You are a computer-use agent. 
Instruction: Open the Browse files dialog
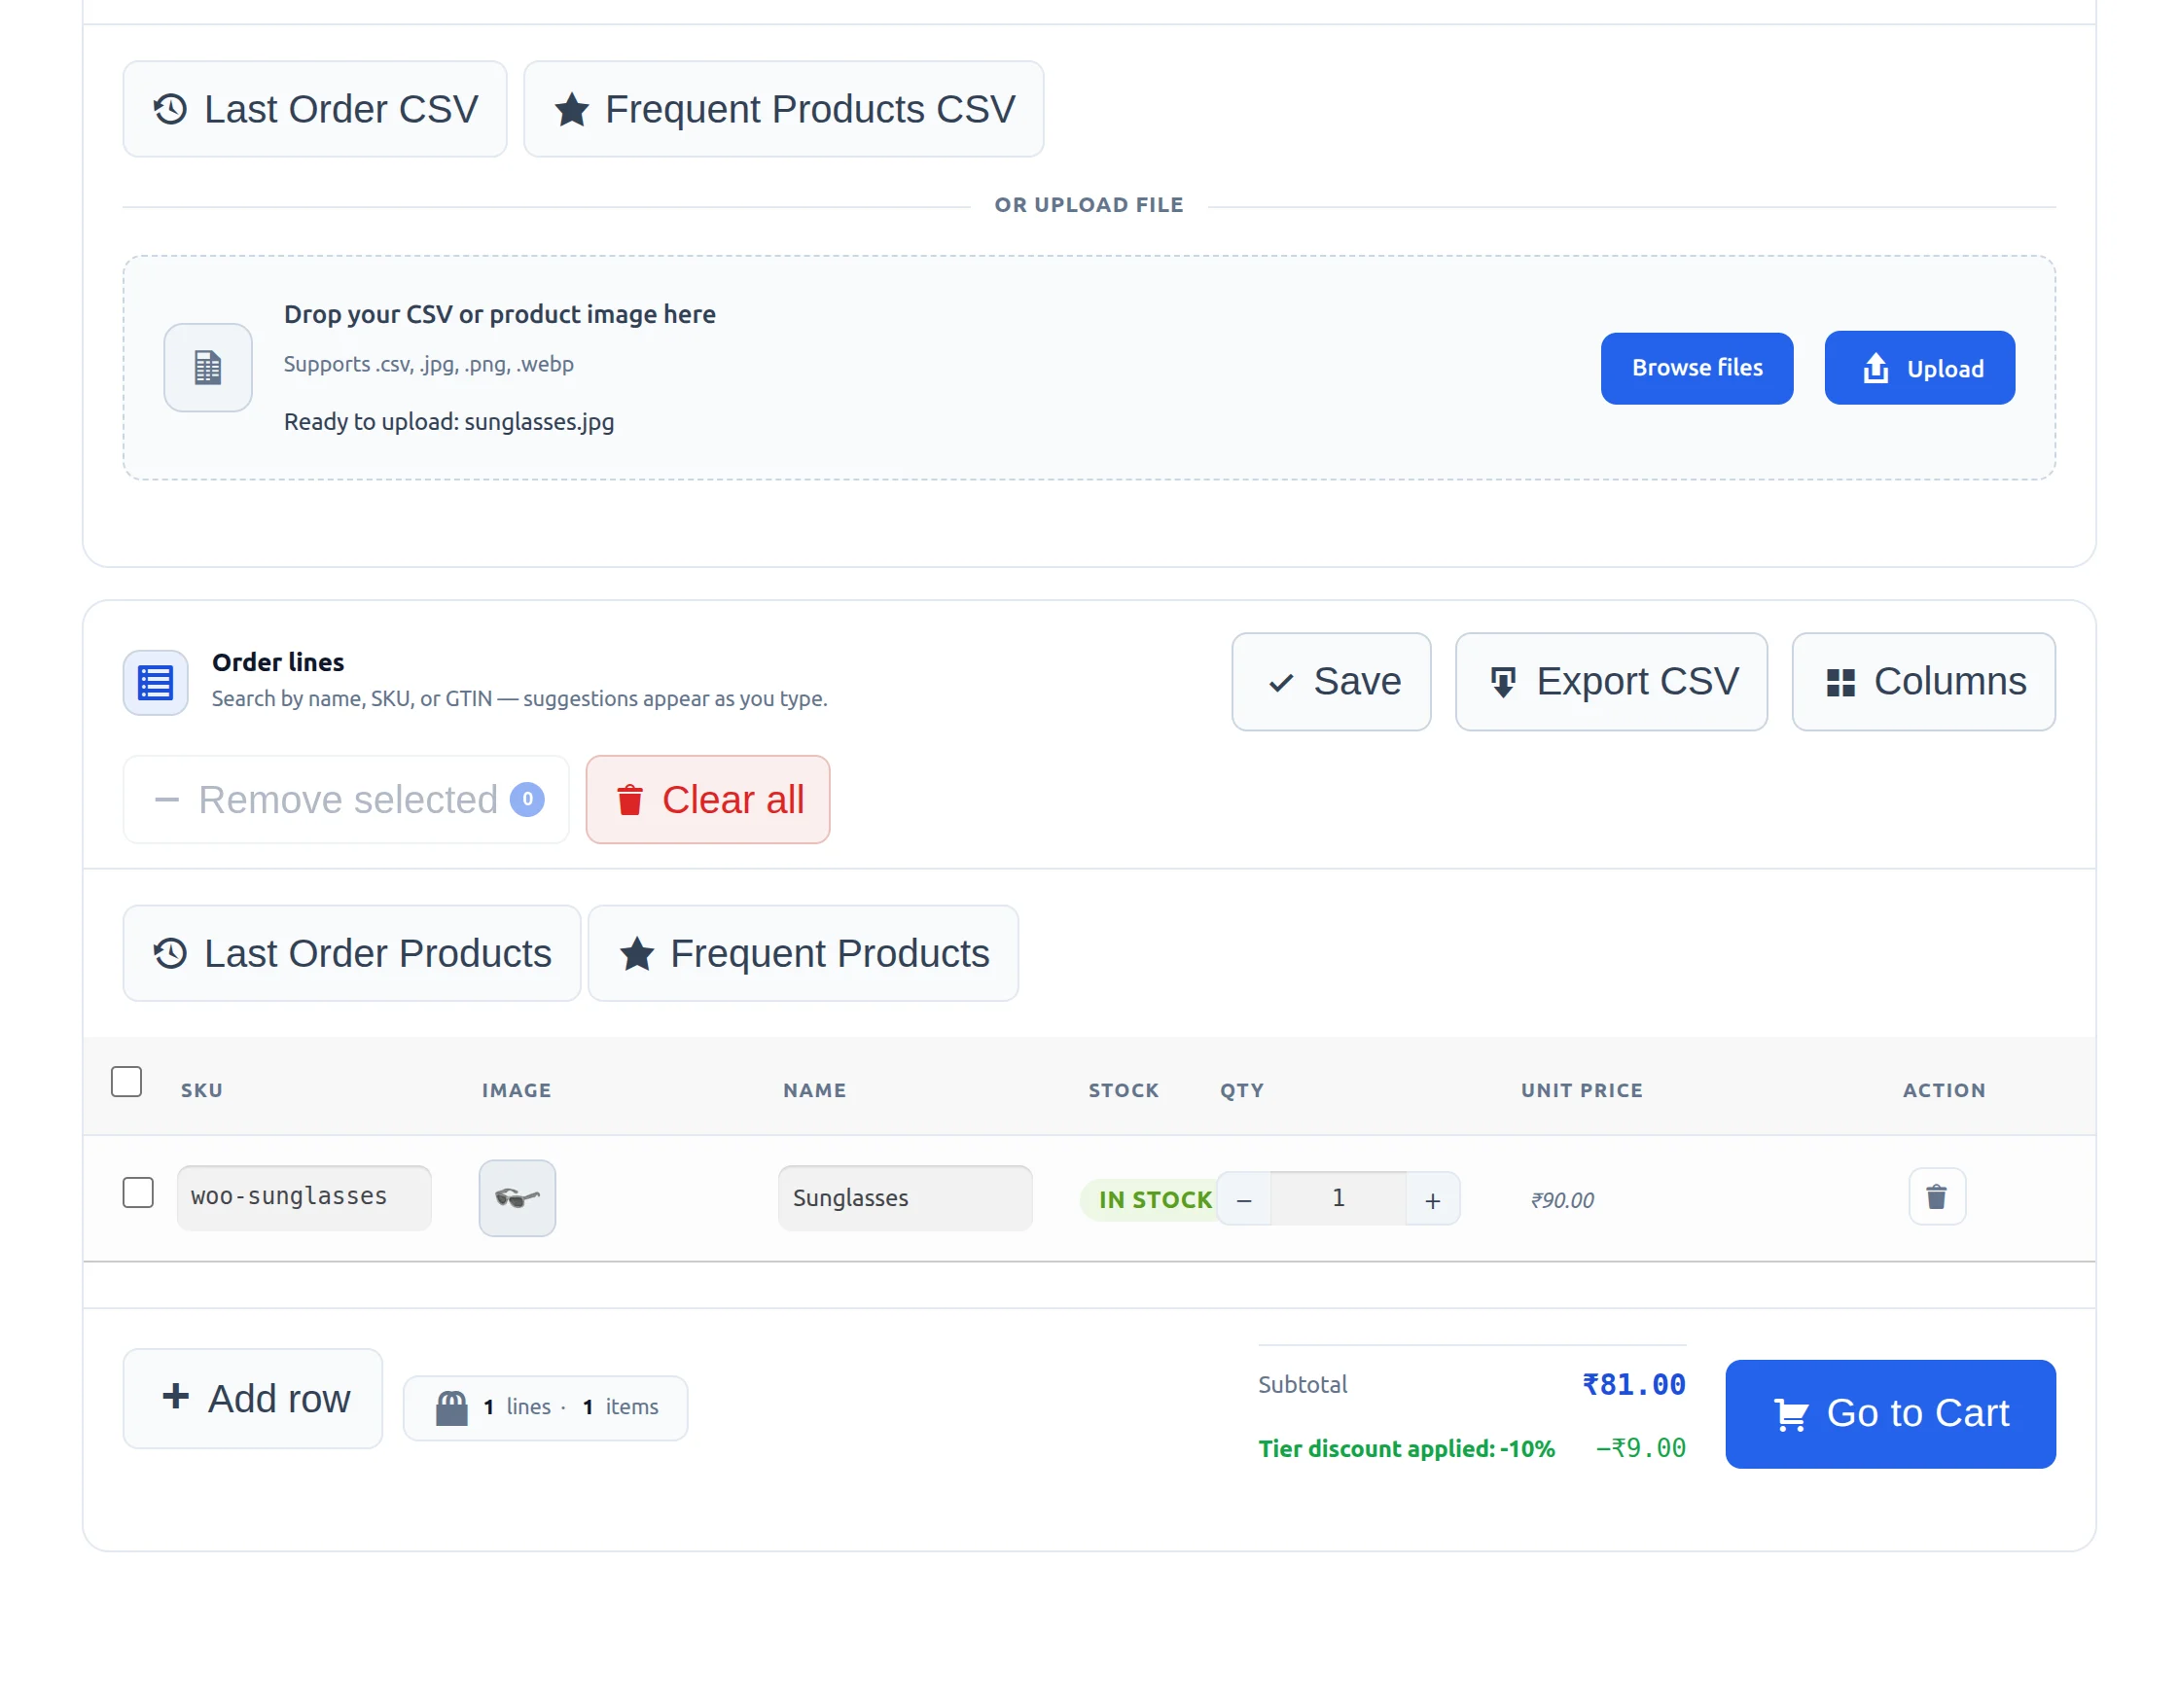1696,368
